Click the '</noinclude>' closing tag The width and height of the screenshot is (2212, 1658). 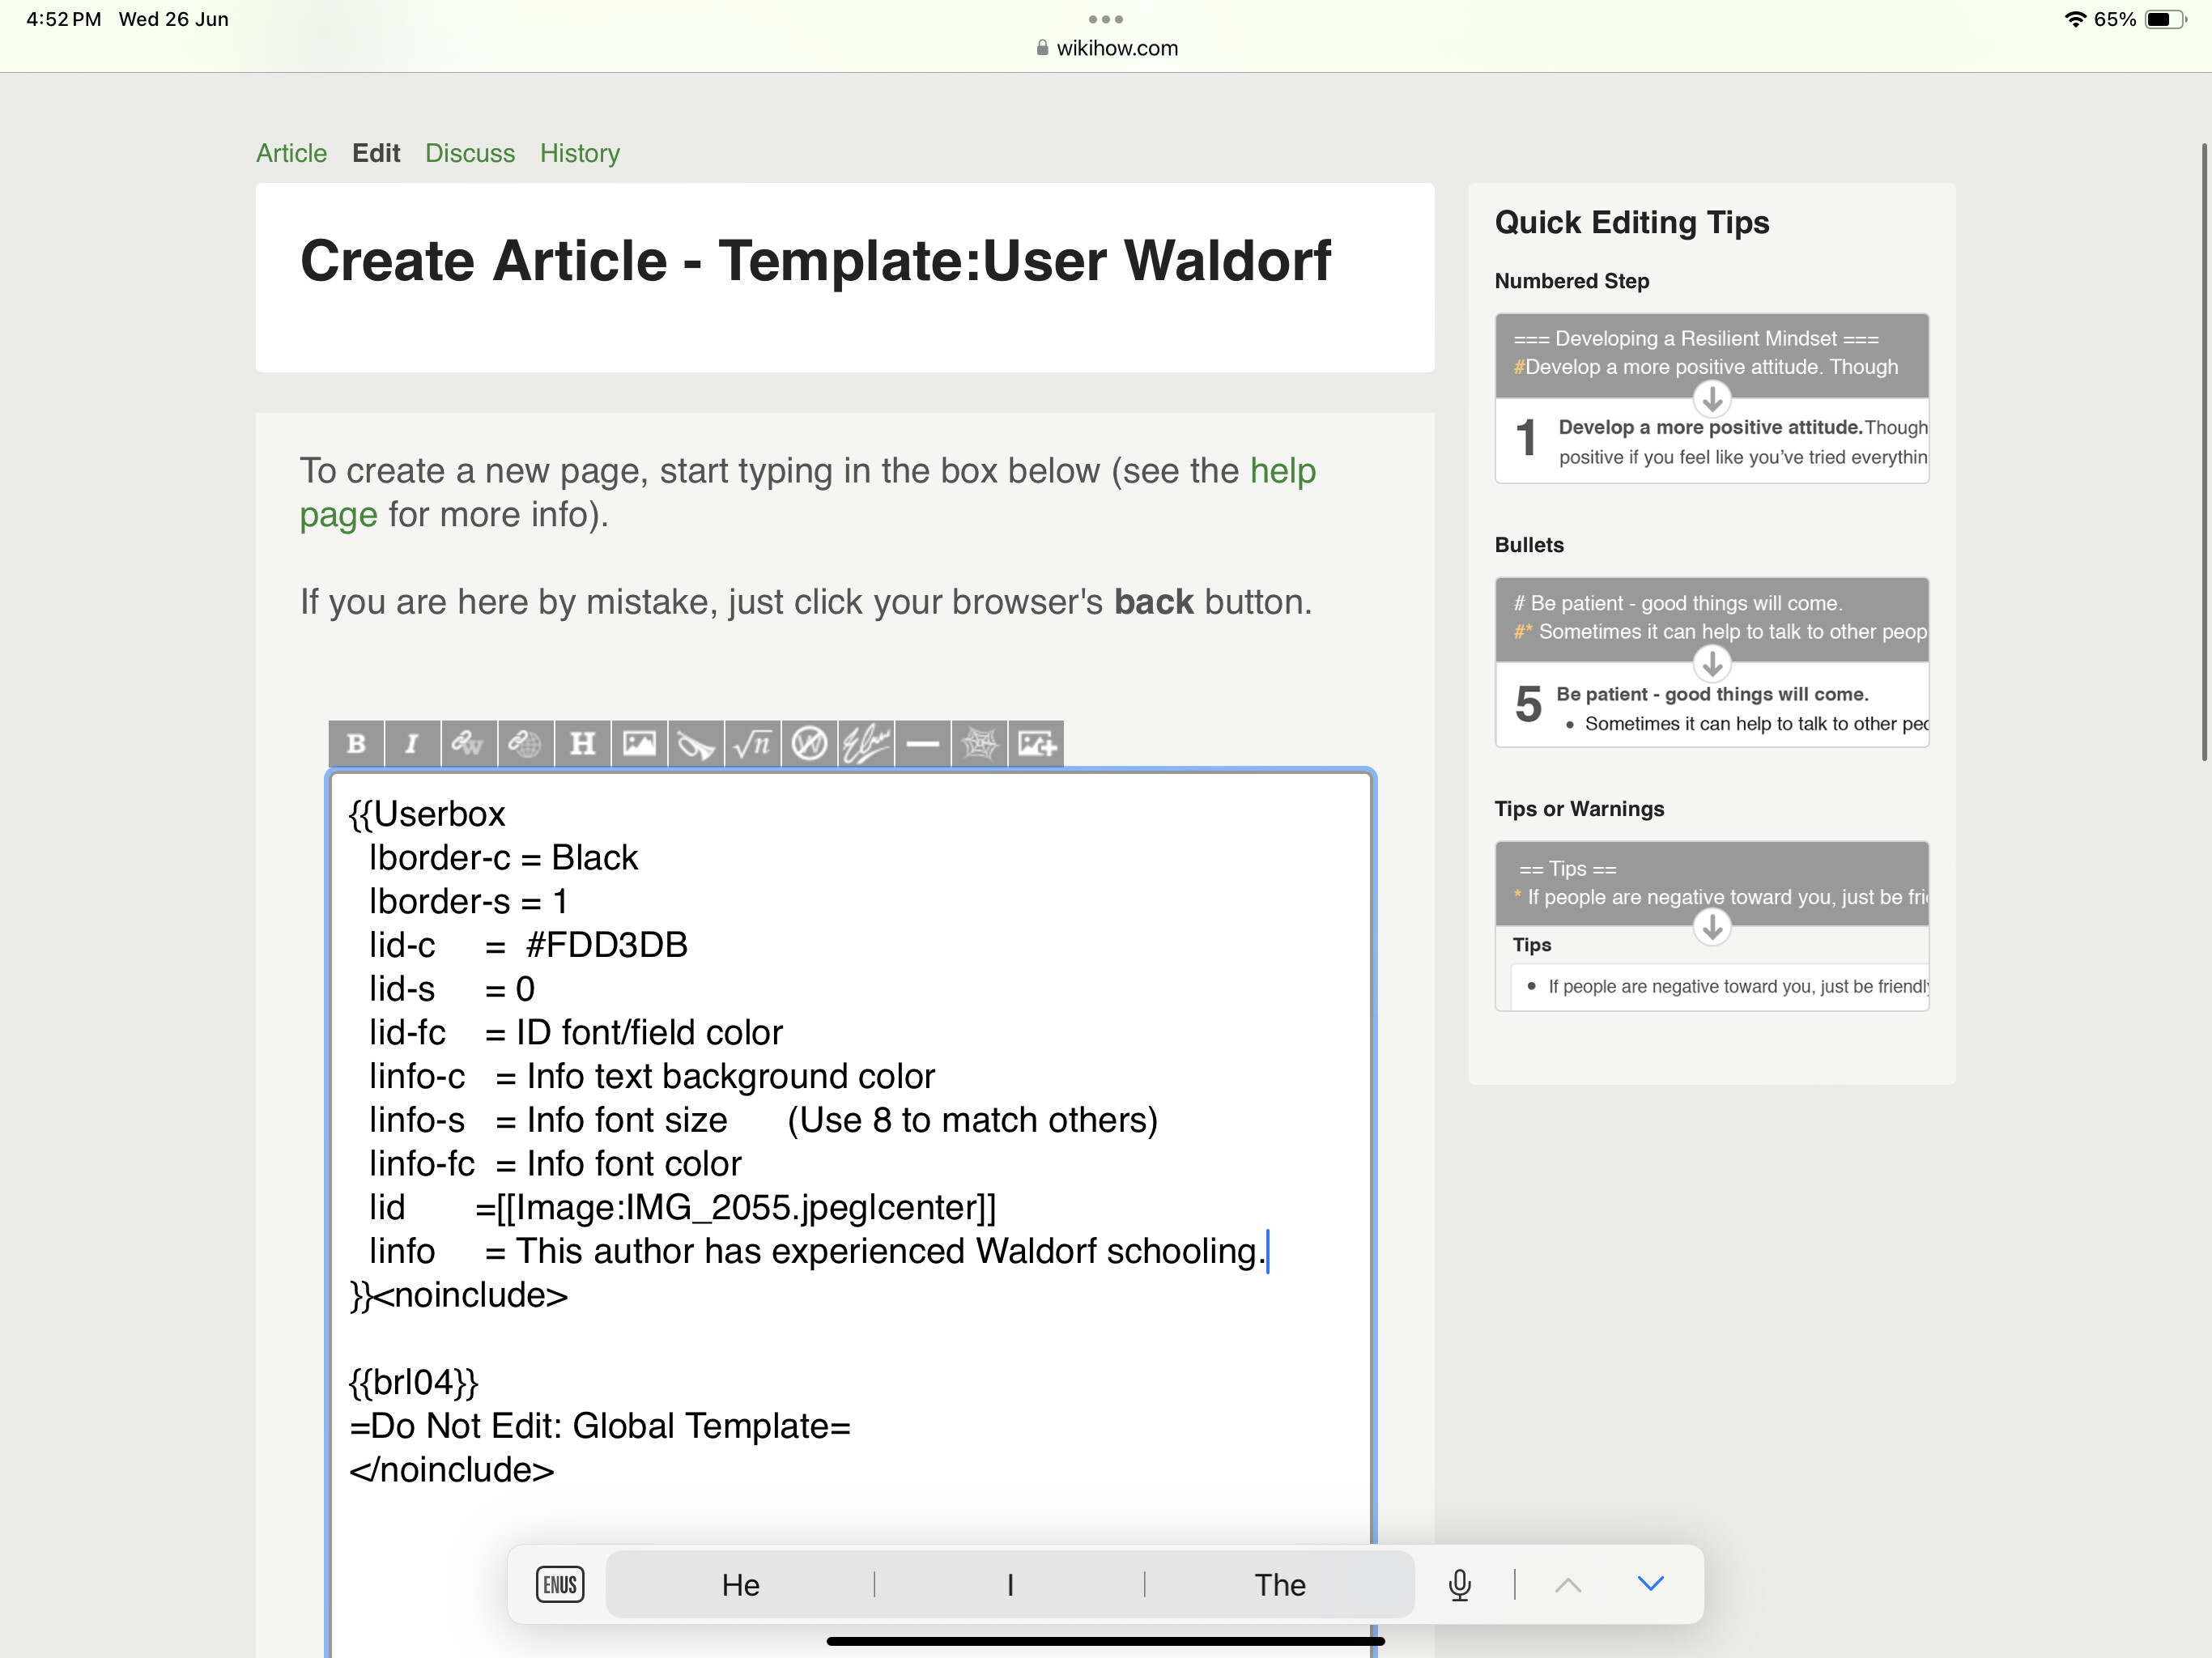tap(452, 1470)
